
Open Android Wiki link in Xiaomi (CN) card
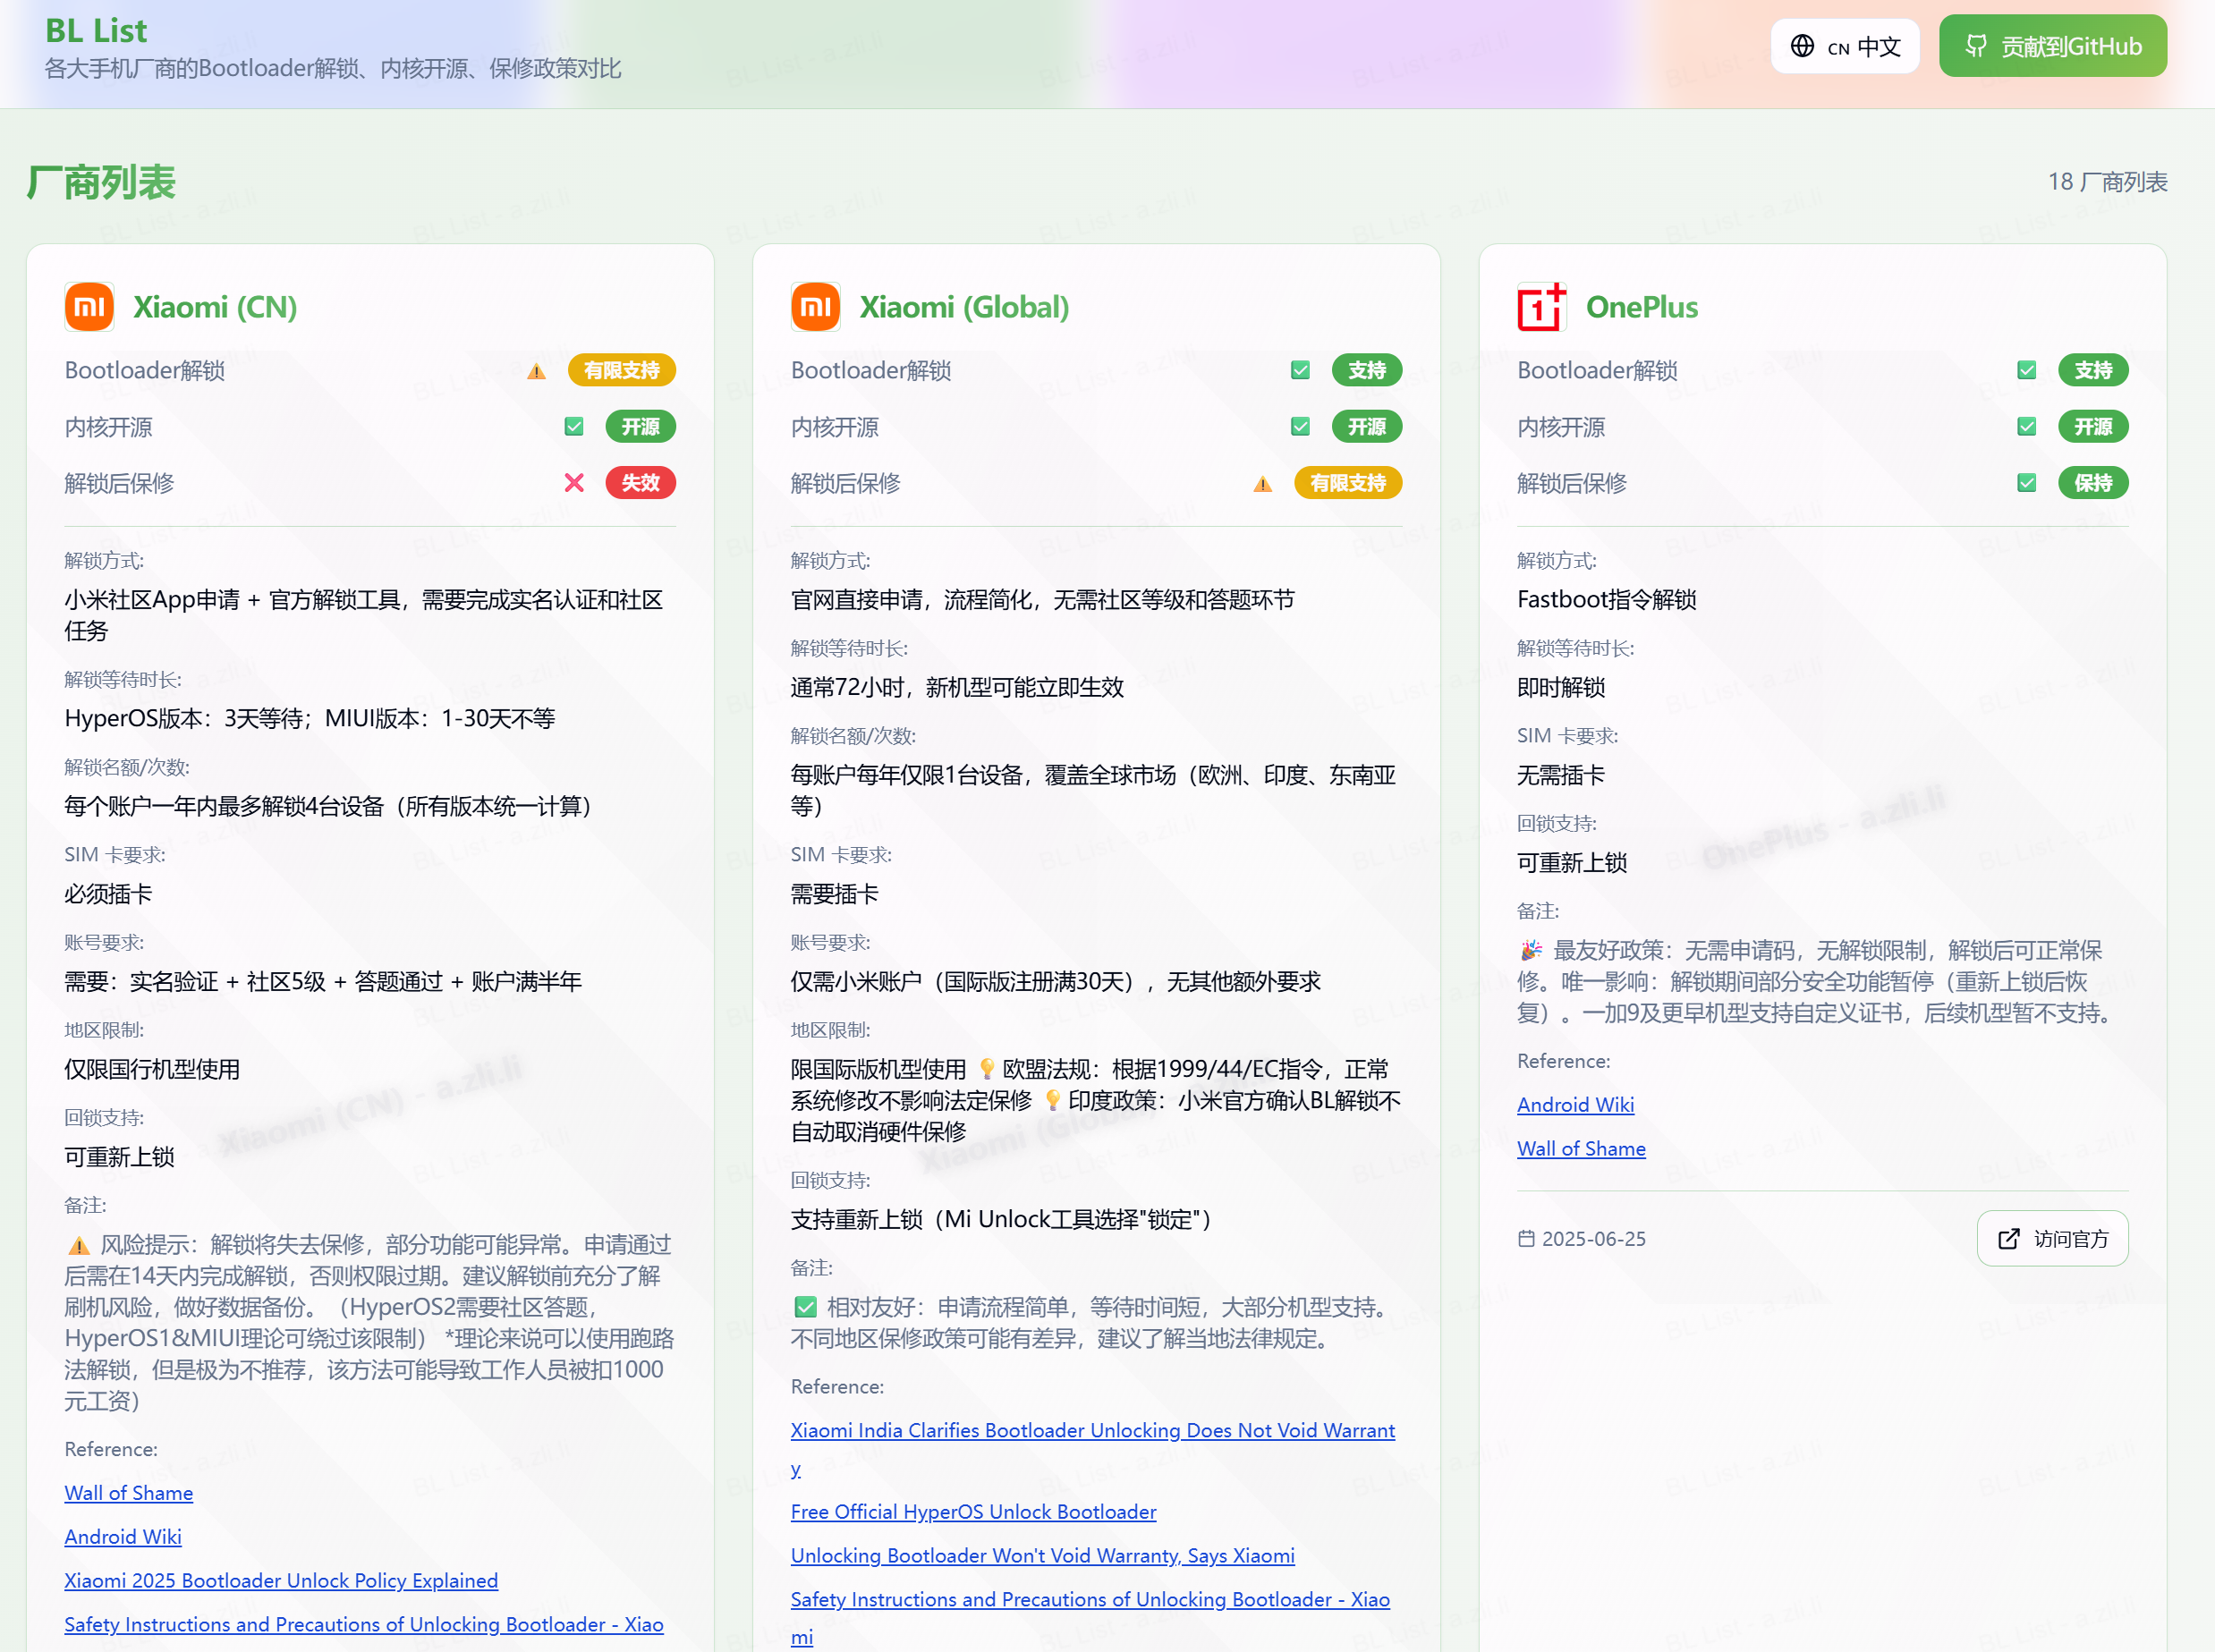click(x=123, y=1537)
